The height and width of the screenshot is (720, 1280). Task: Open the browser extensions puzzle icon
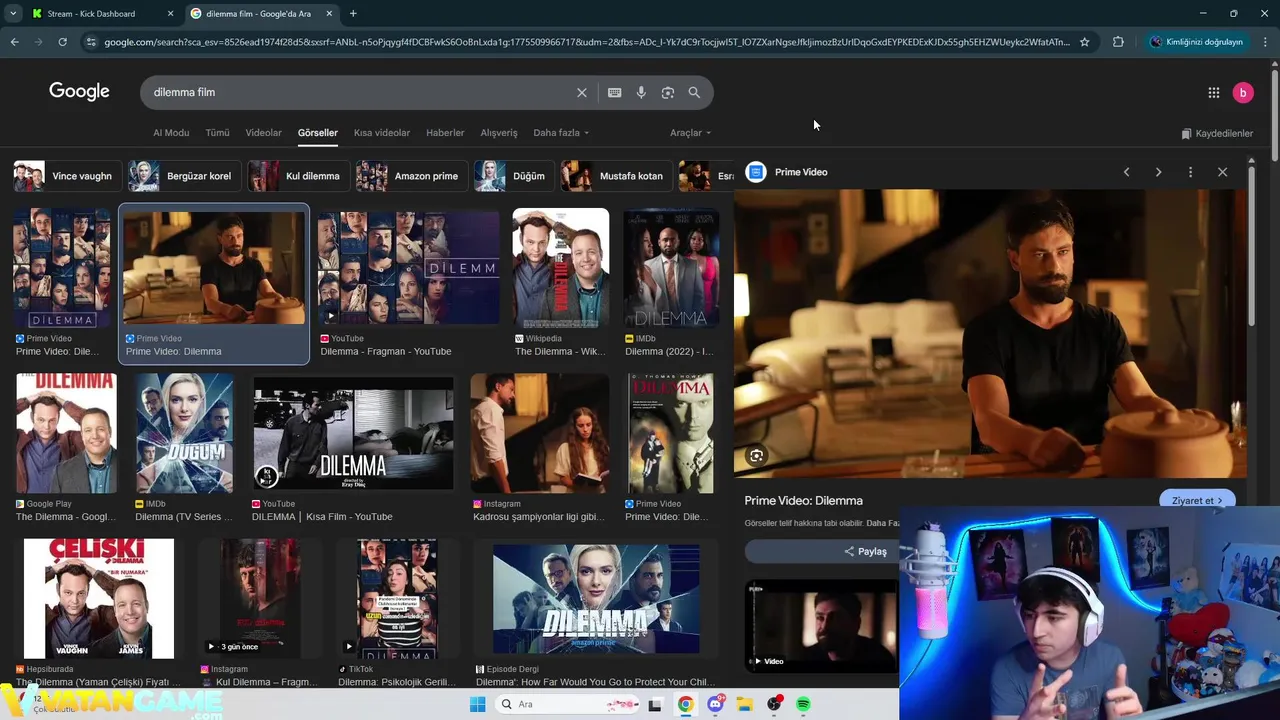(x=1118, y=42)
